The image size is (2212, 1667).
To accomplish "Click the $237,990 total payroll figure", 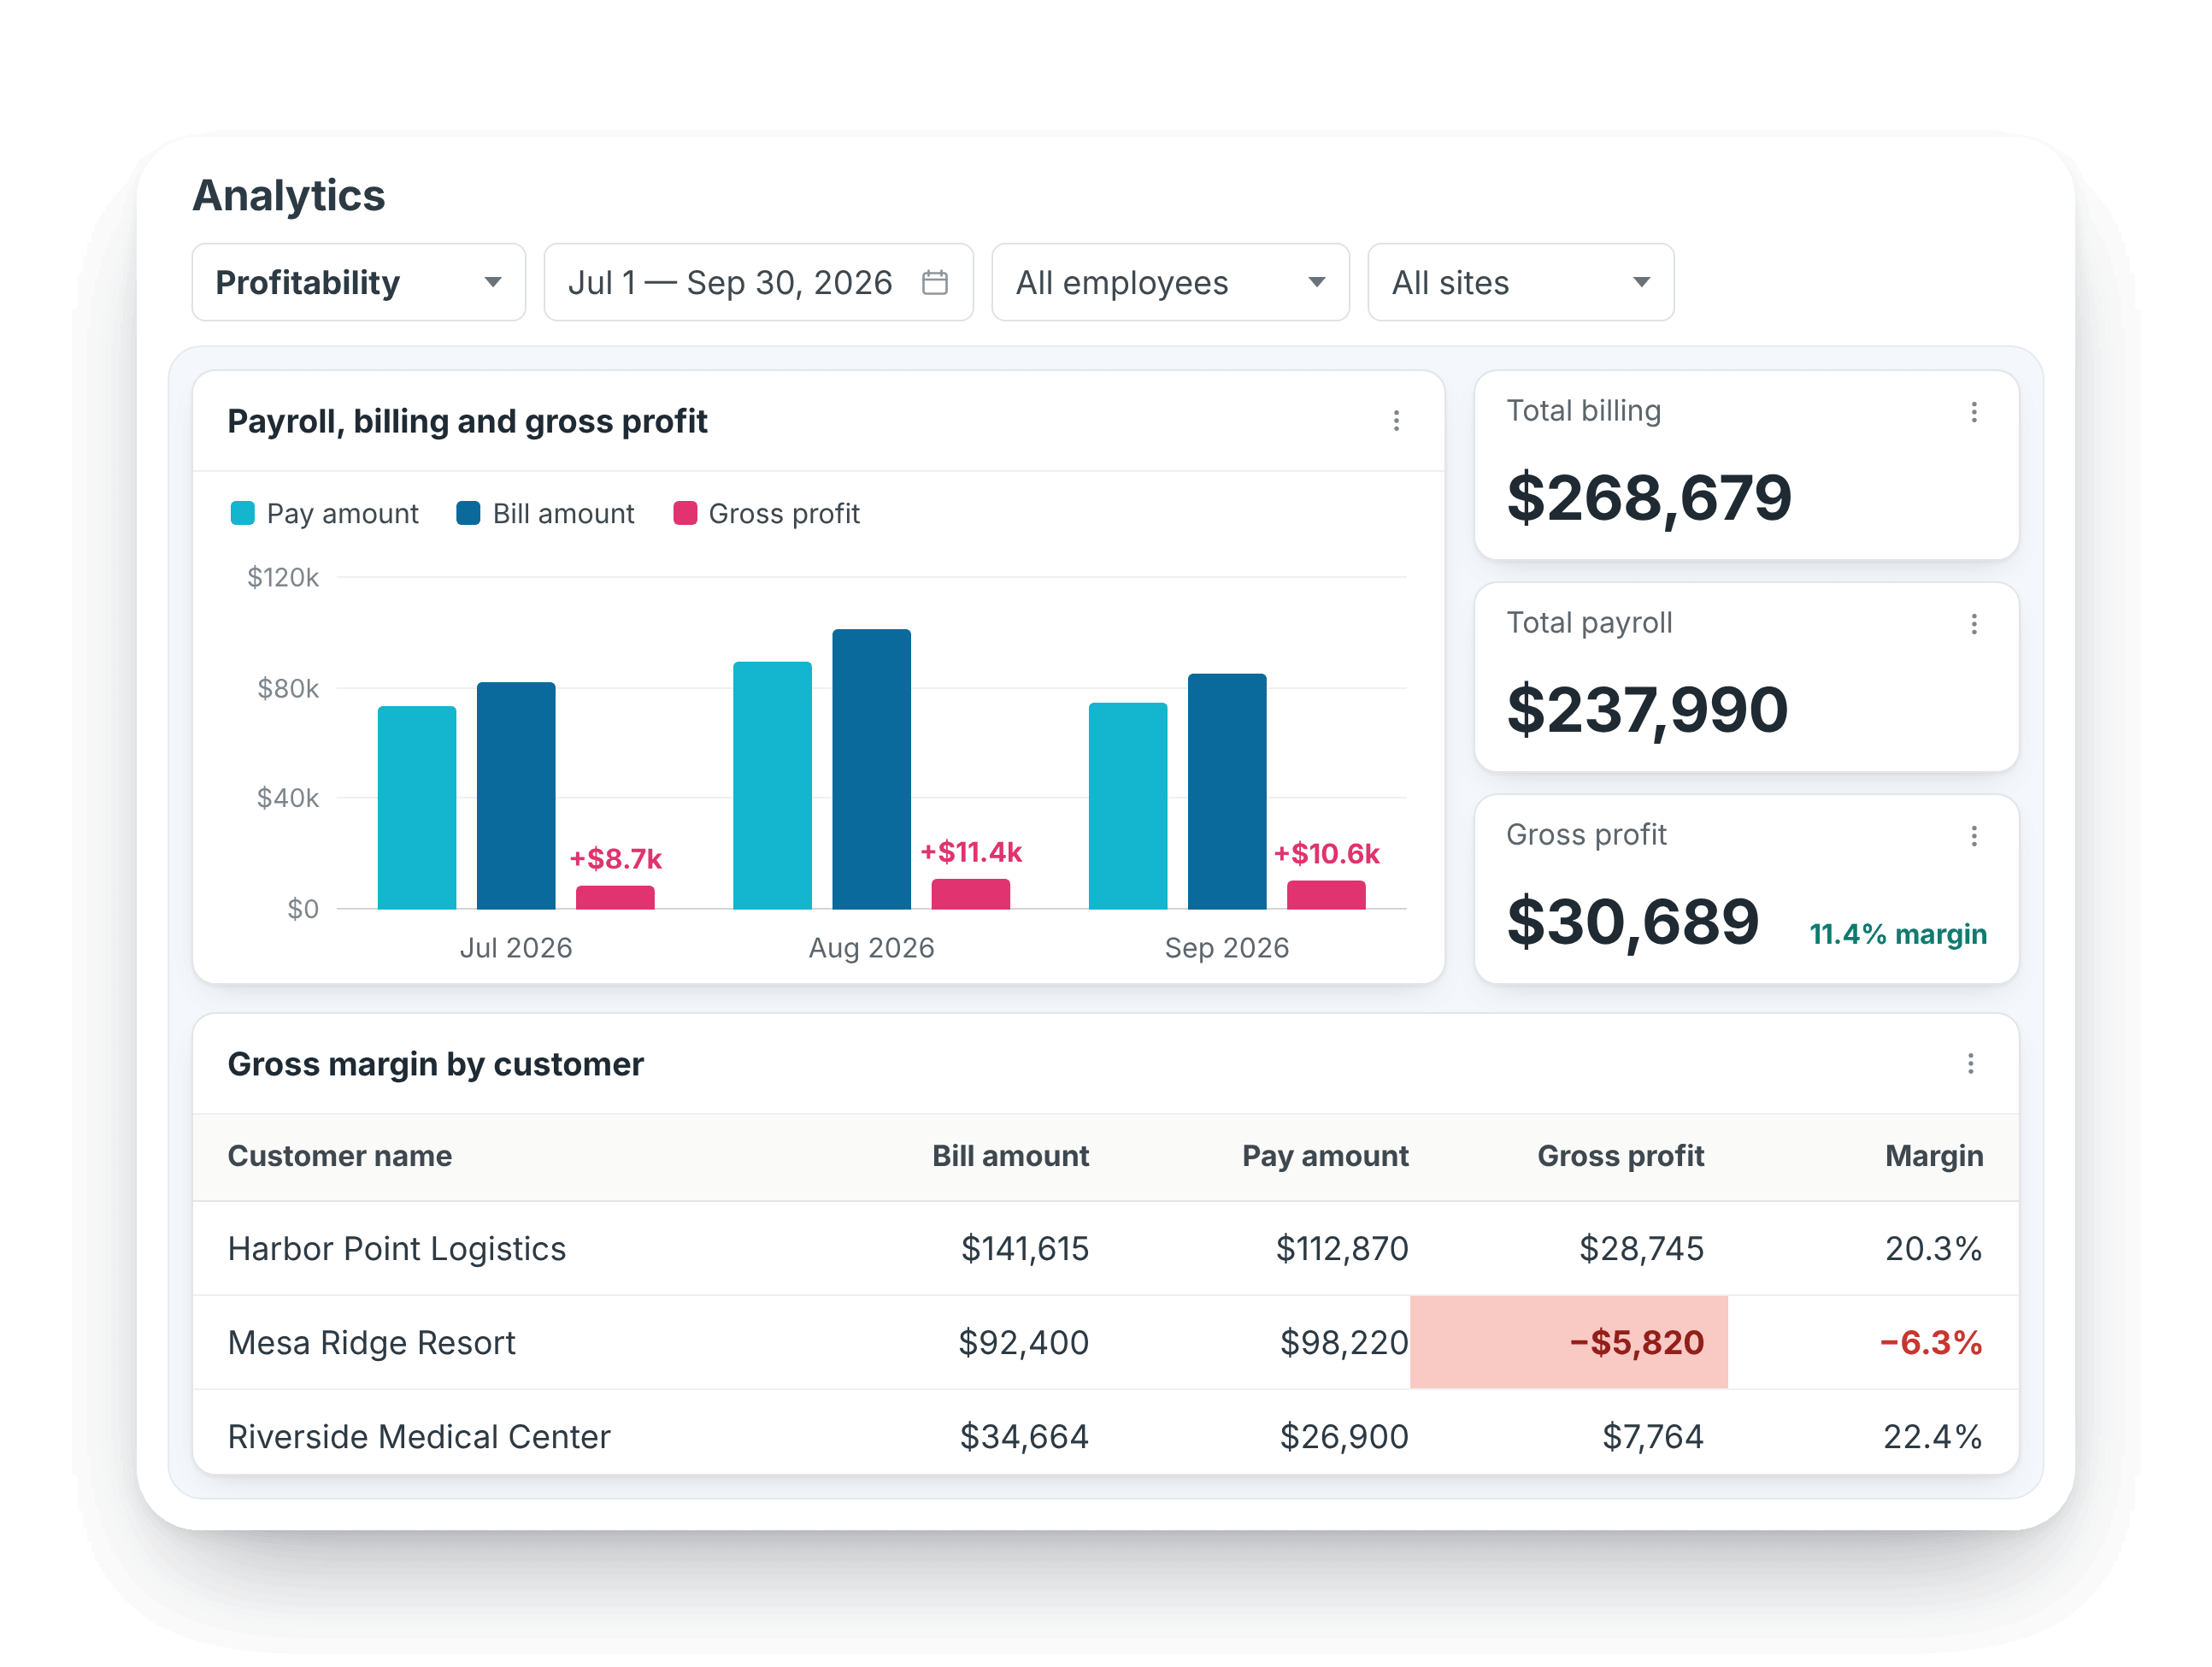I will [x=1647, y=710].
